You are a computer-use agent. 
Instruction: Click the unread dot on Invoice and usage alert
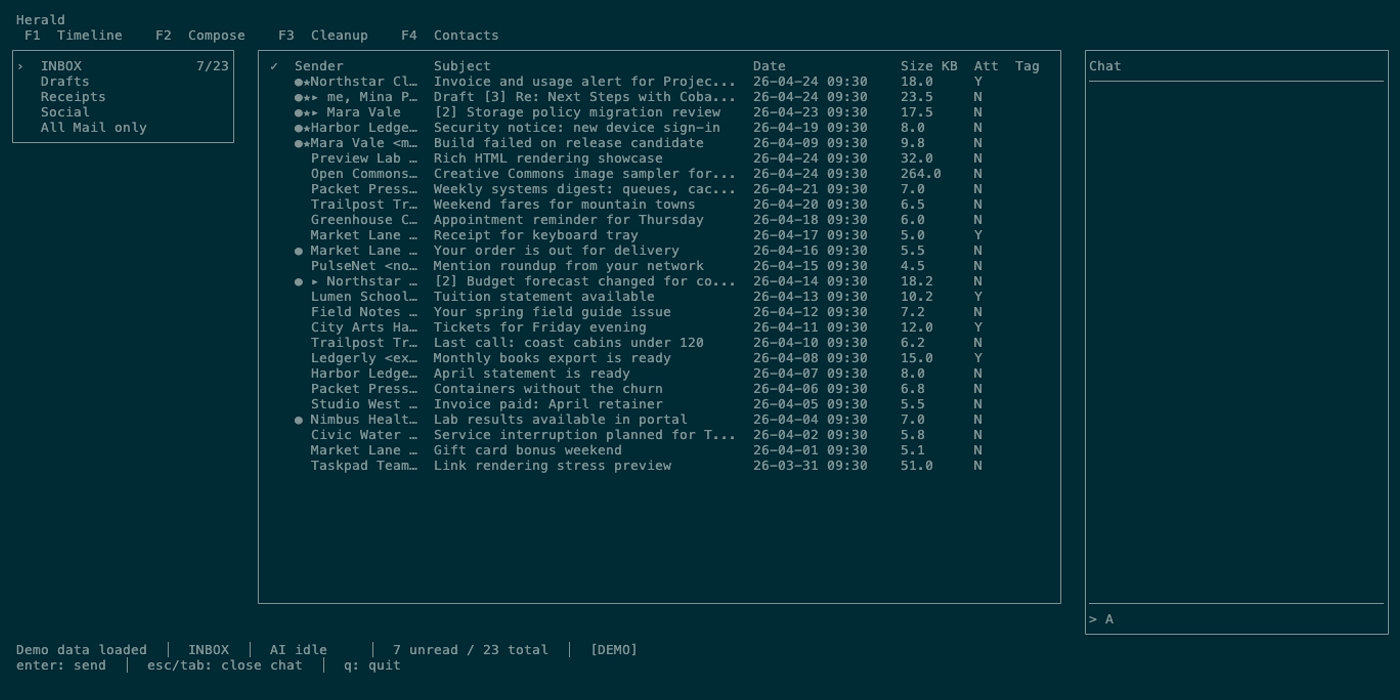pyautogui.click(x=298, y=82)
